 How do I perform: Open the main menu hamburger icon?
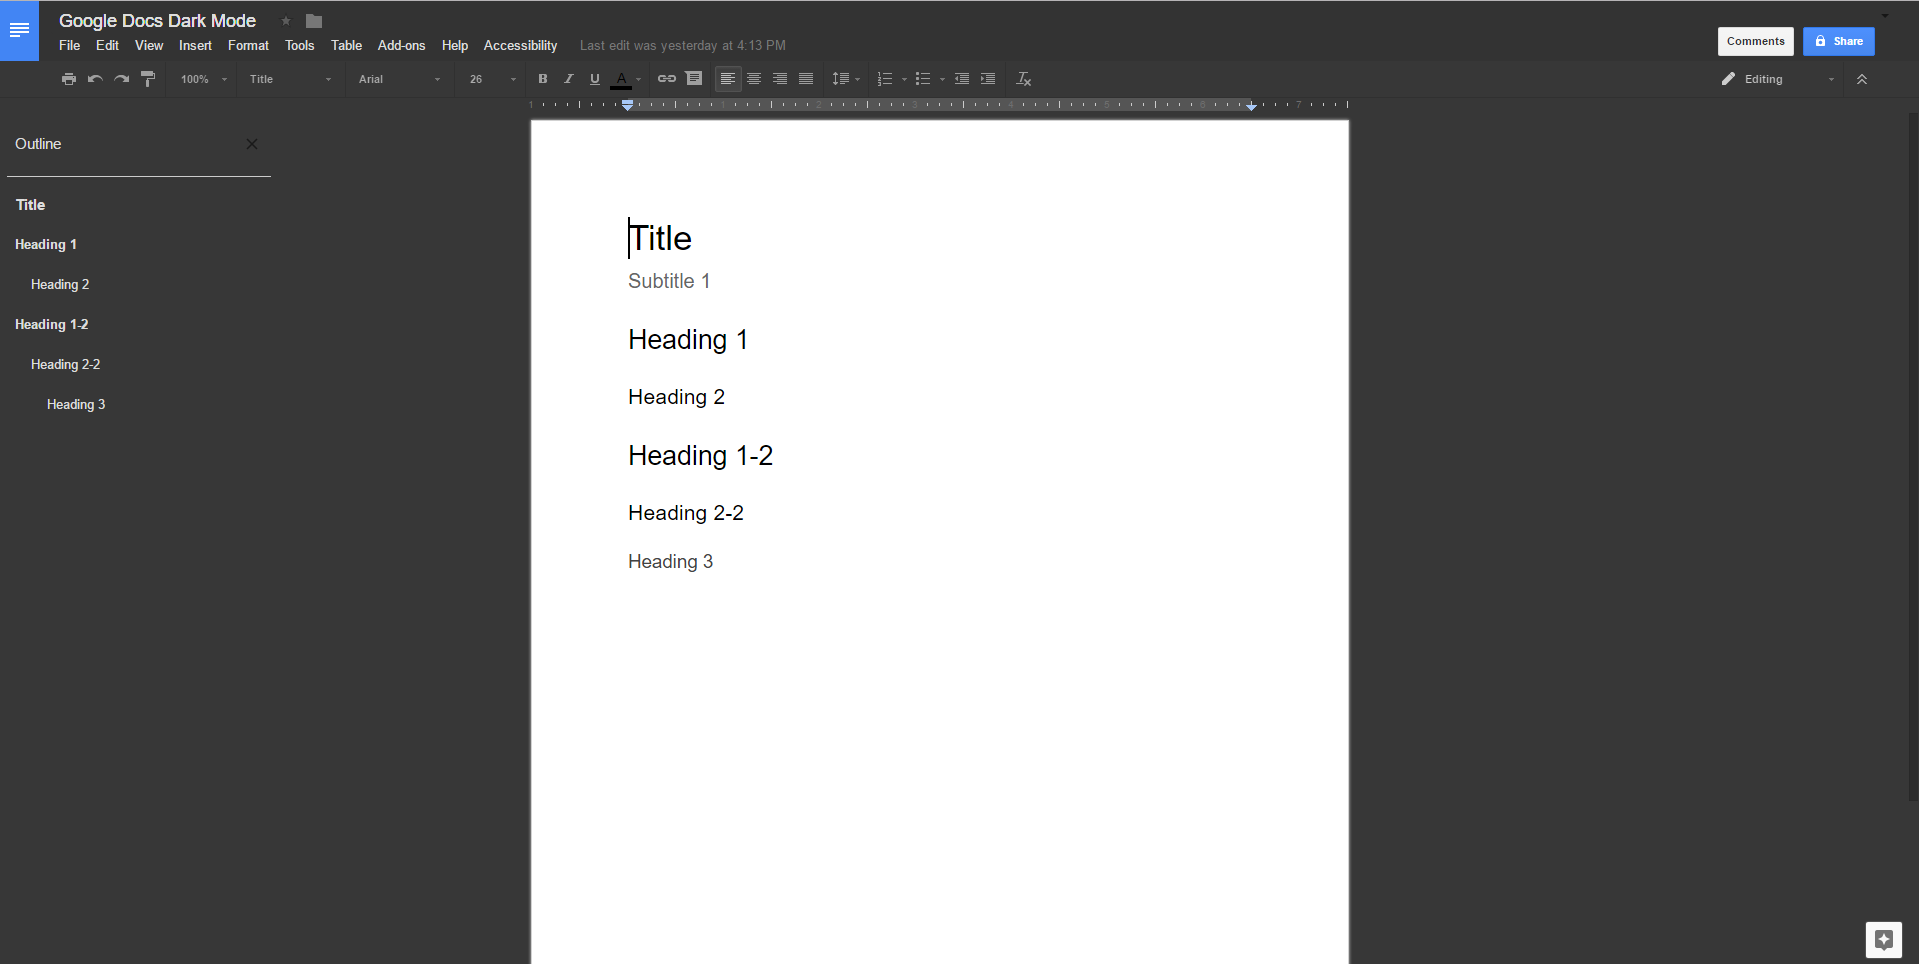click(x=18, y=30)
